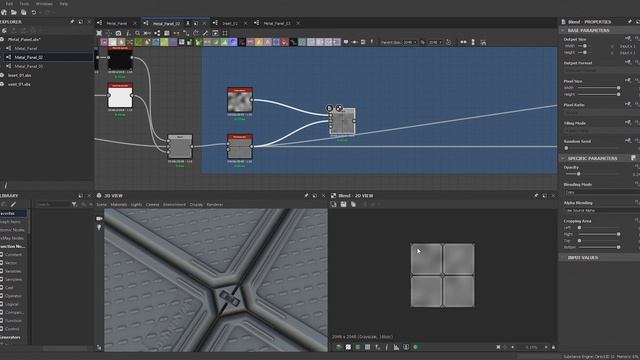Select Metal_Panel.sbs package in Explorer
The height and width of the screenshot is (360, 640).
click(24, 40)
